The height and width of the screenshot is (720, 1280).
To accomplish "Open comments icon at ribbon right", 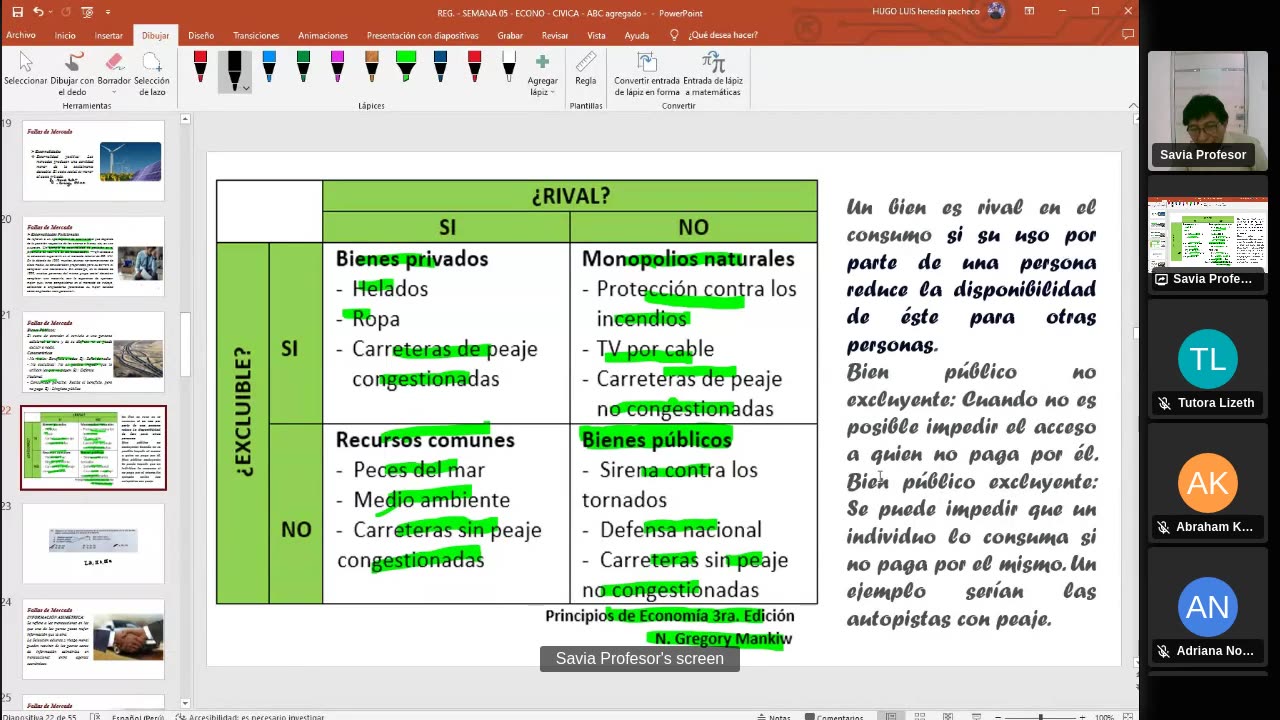I will point(1128,34).
